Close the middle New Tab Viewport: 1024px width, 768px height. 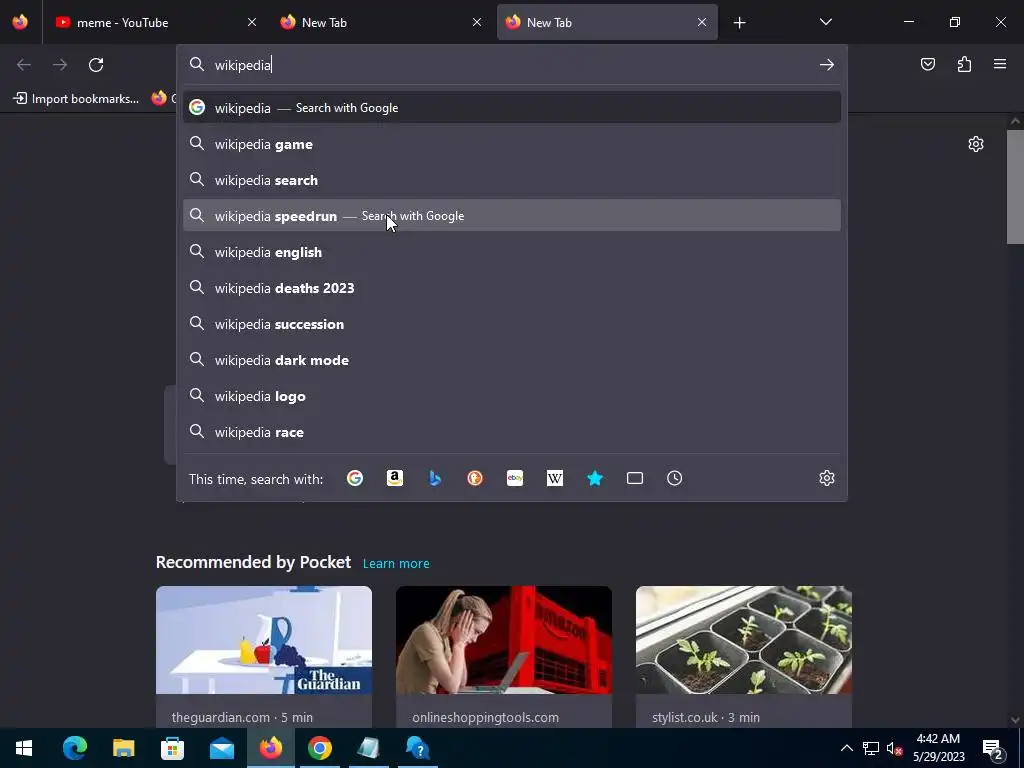pos(477,22)
